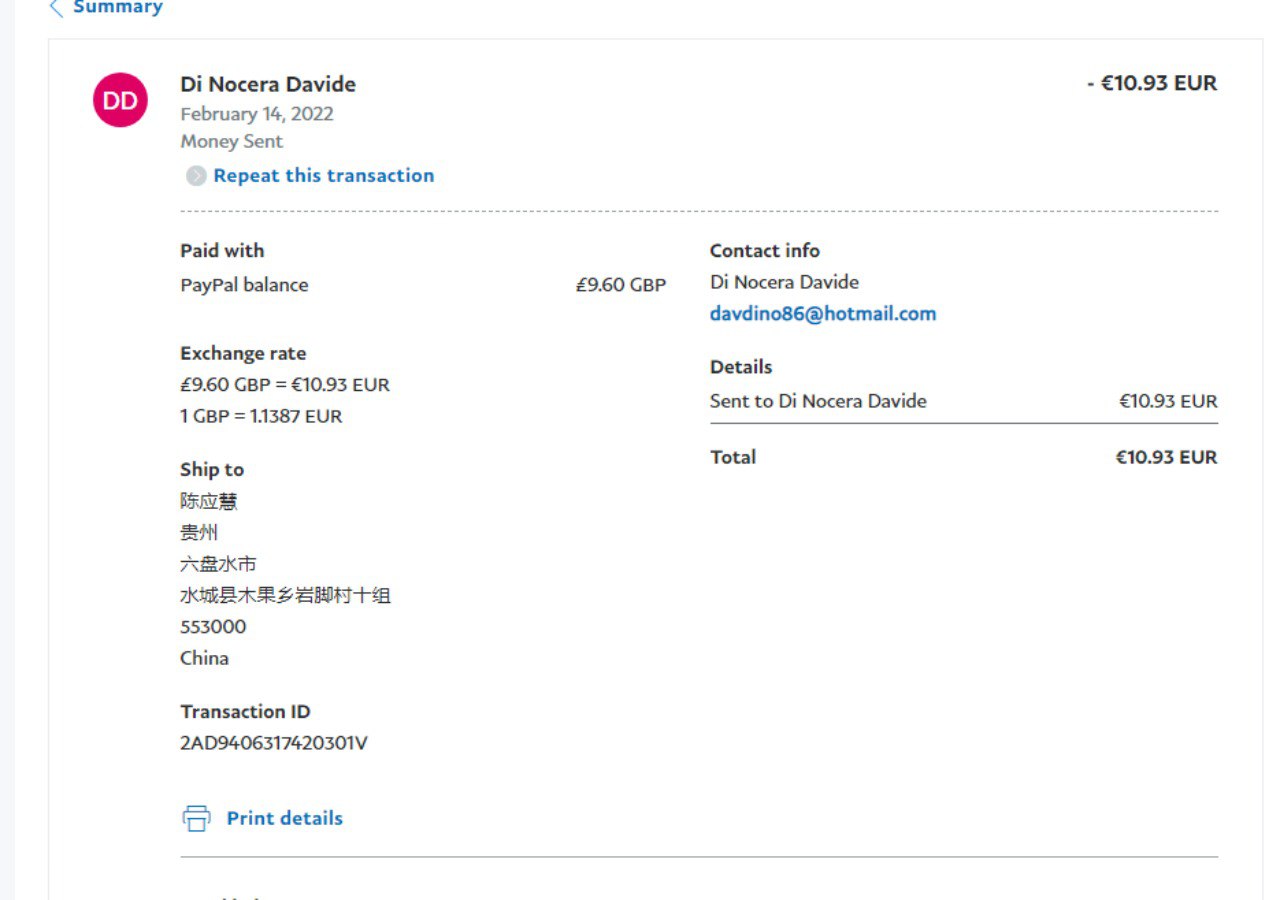Click the transaction ID 2AD9406317420301V

click(273, 743)
